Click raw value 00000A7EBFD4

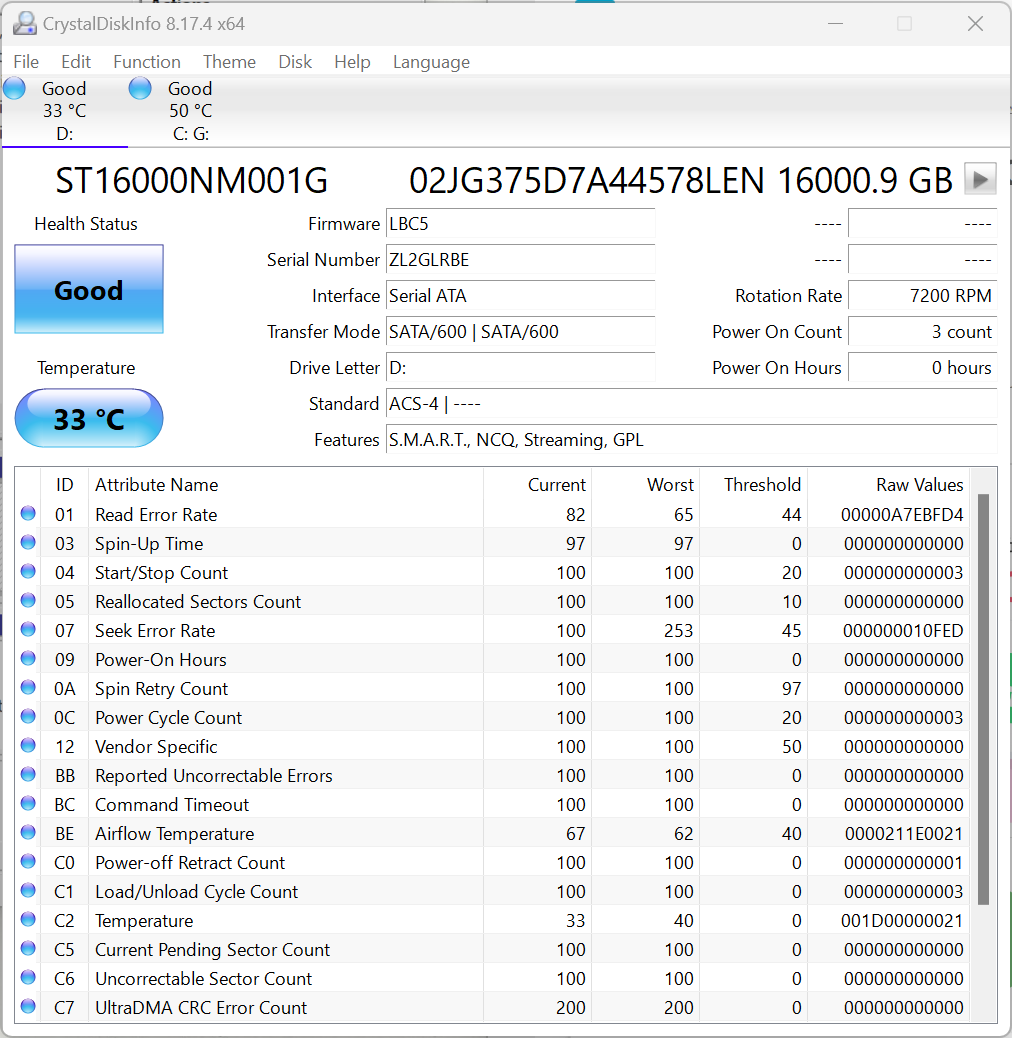pyautogui.click(x=901, y=514)
